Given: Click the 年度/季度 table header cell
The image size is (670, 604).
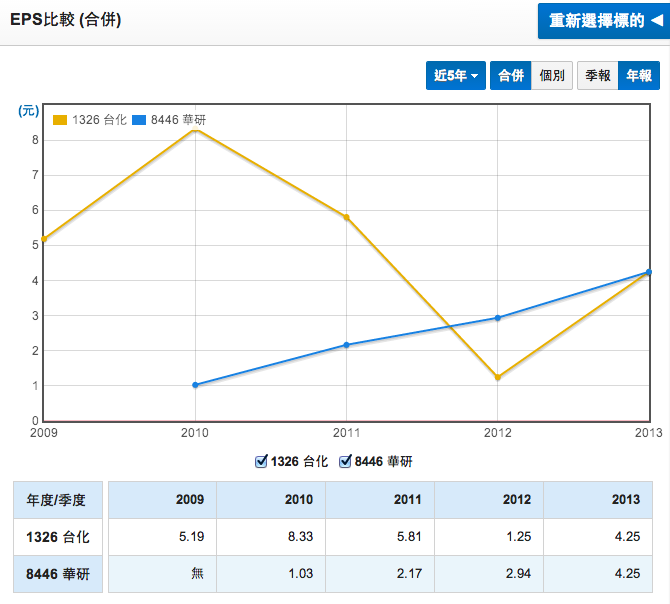Looking at the screenshot, I should pyautogui.click(x=57, y=499).
